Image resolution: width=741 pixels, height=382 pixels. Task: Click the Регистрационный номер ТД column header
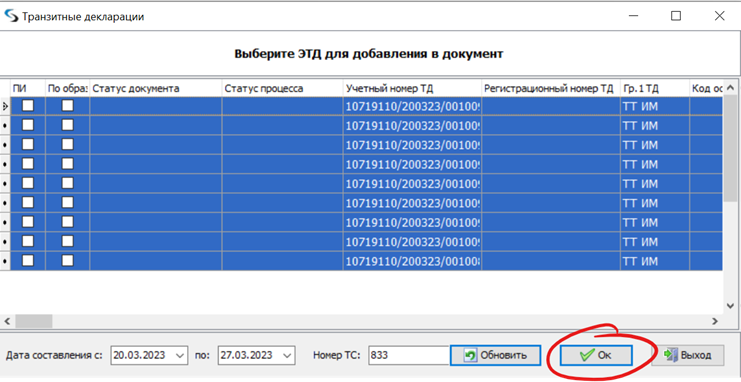coord(551,88)
